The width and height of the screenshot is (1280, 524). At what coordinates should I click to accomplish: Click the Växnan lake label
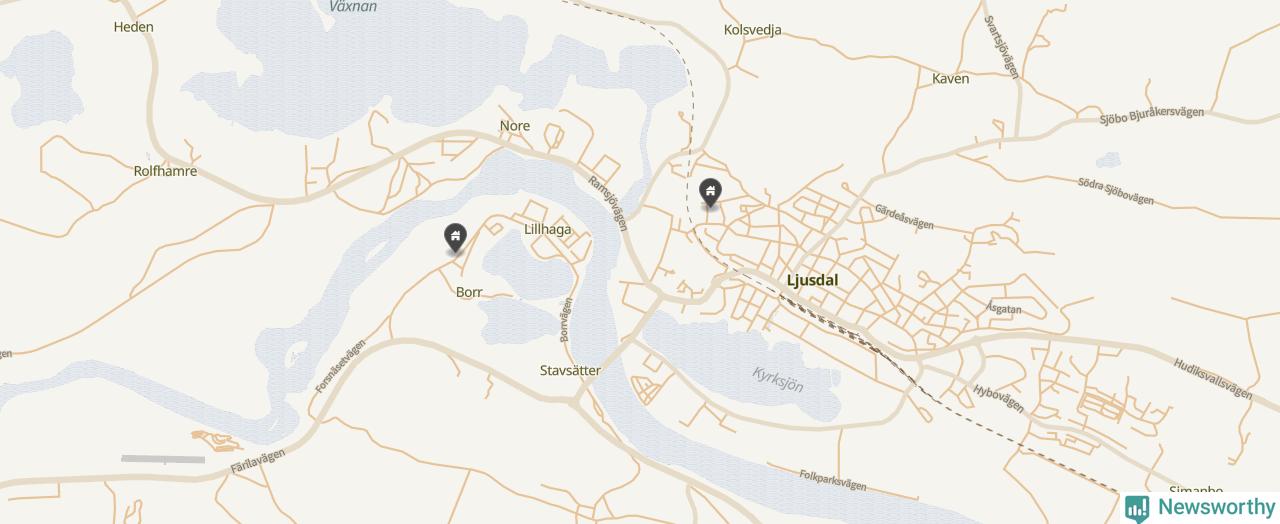click(x=353, y=6)
